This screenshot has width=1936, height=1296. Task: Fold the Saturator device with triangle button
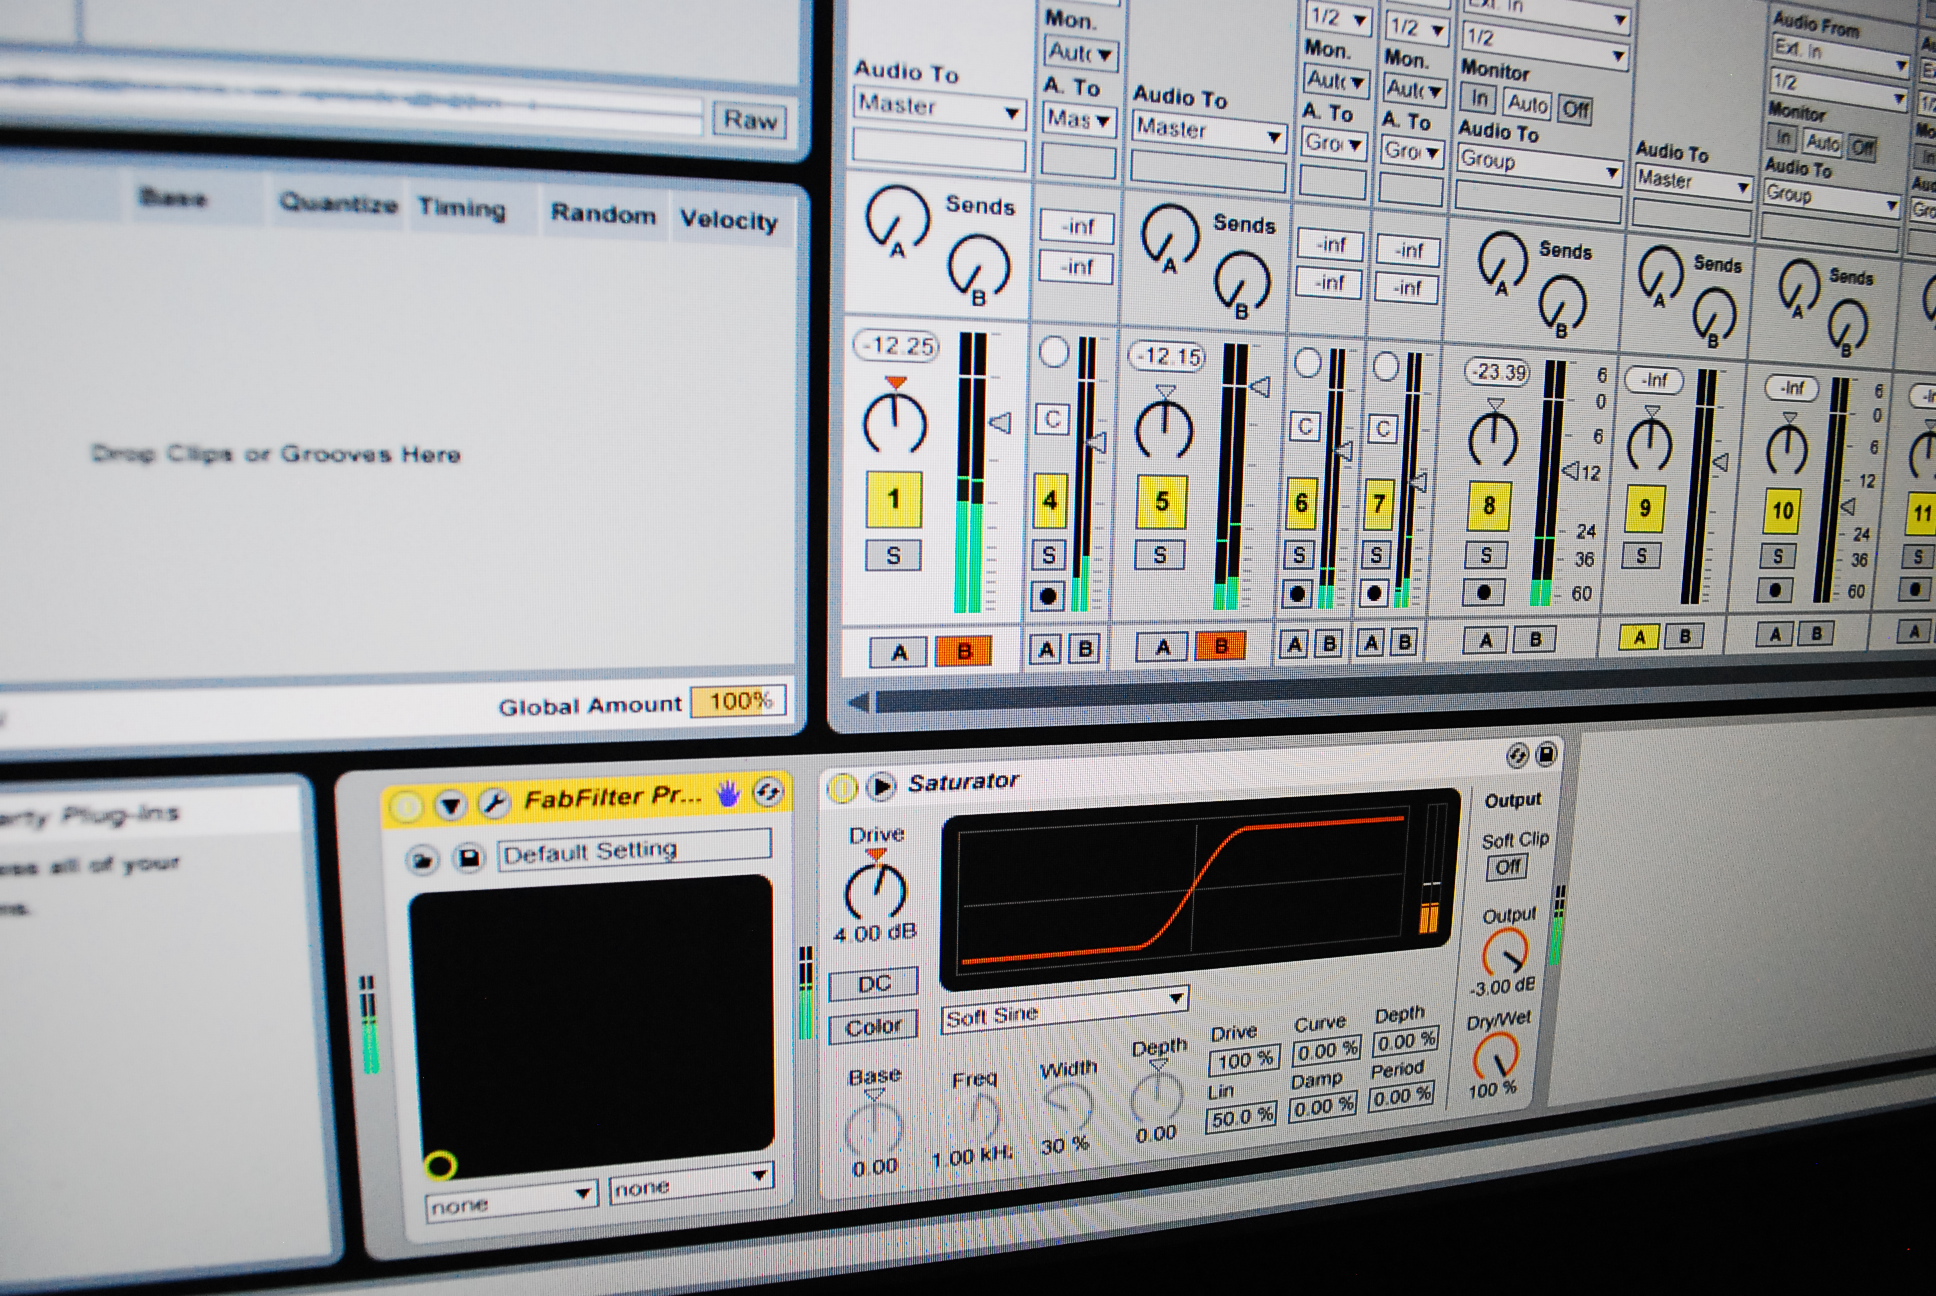tap(881, 787)
